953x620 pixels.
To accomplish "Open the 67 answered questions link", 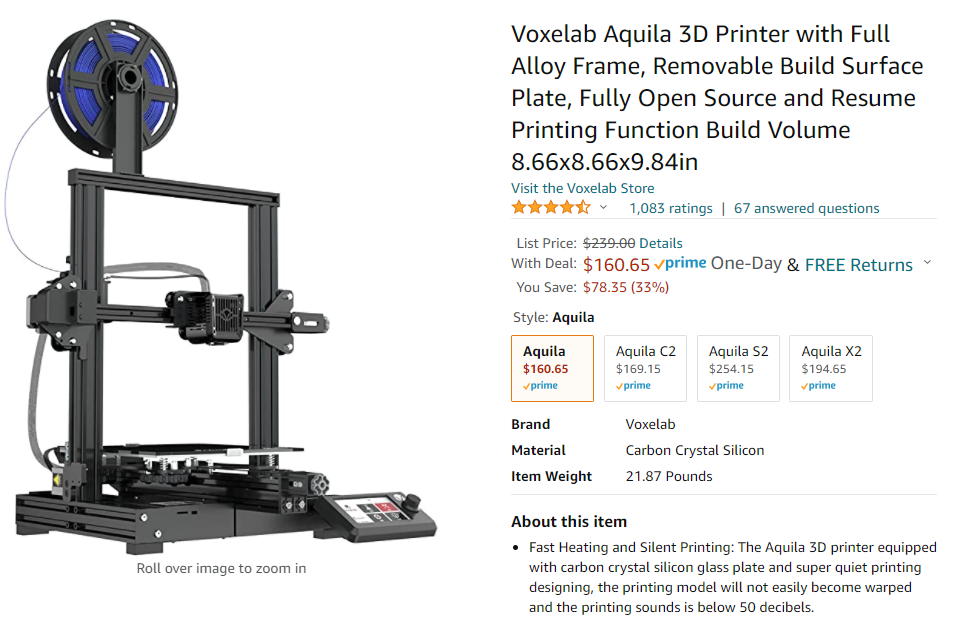I will [x=806, y=208].
